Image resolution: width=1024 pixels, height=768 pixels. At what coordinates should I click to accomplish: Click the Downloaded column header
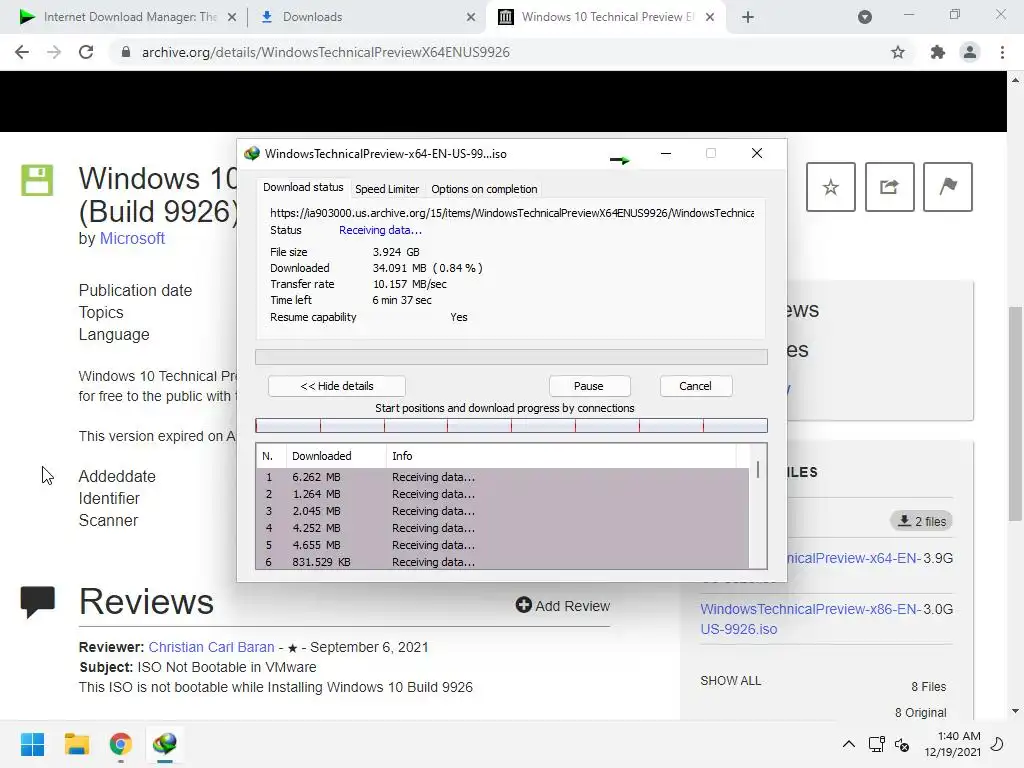tap(336, 456)
